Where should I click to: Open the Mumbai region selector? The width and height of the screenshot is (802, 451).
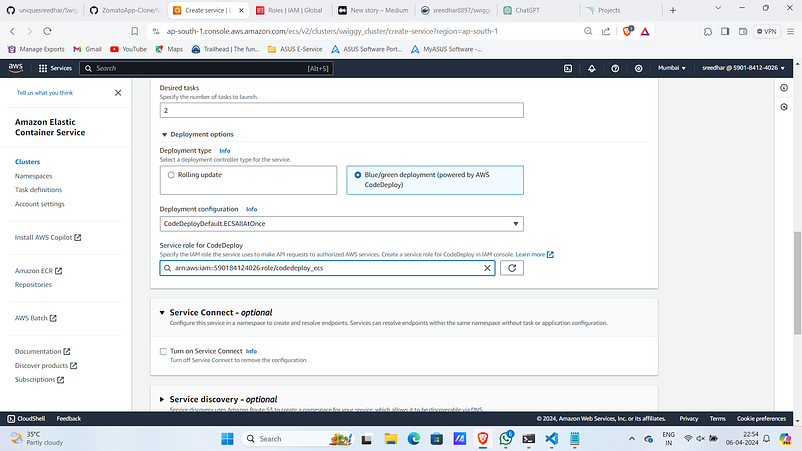(x=672, y=68)
